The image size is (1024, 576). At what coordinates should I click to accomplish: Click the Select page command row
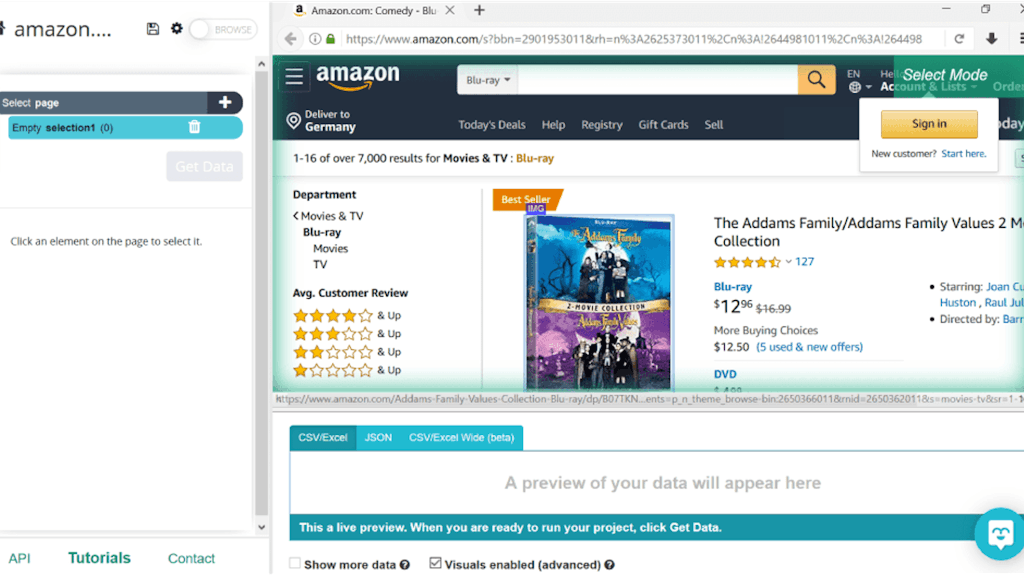click(103, 103)
